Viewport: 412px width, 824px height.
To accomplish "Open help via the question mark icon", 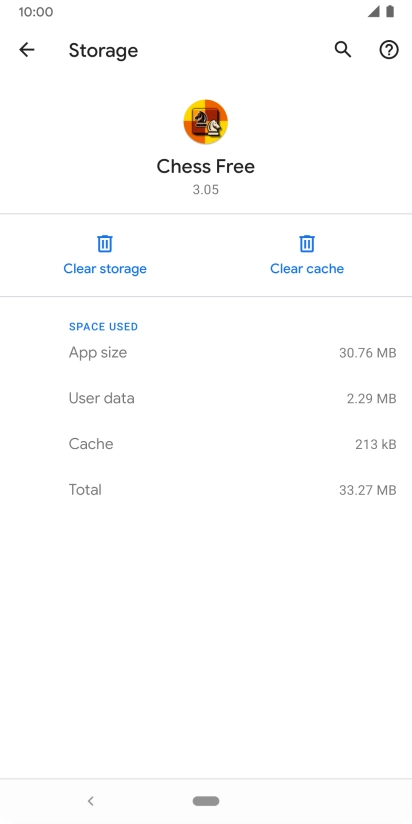I will click(x=389, y=50).
